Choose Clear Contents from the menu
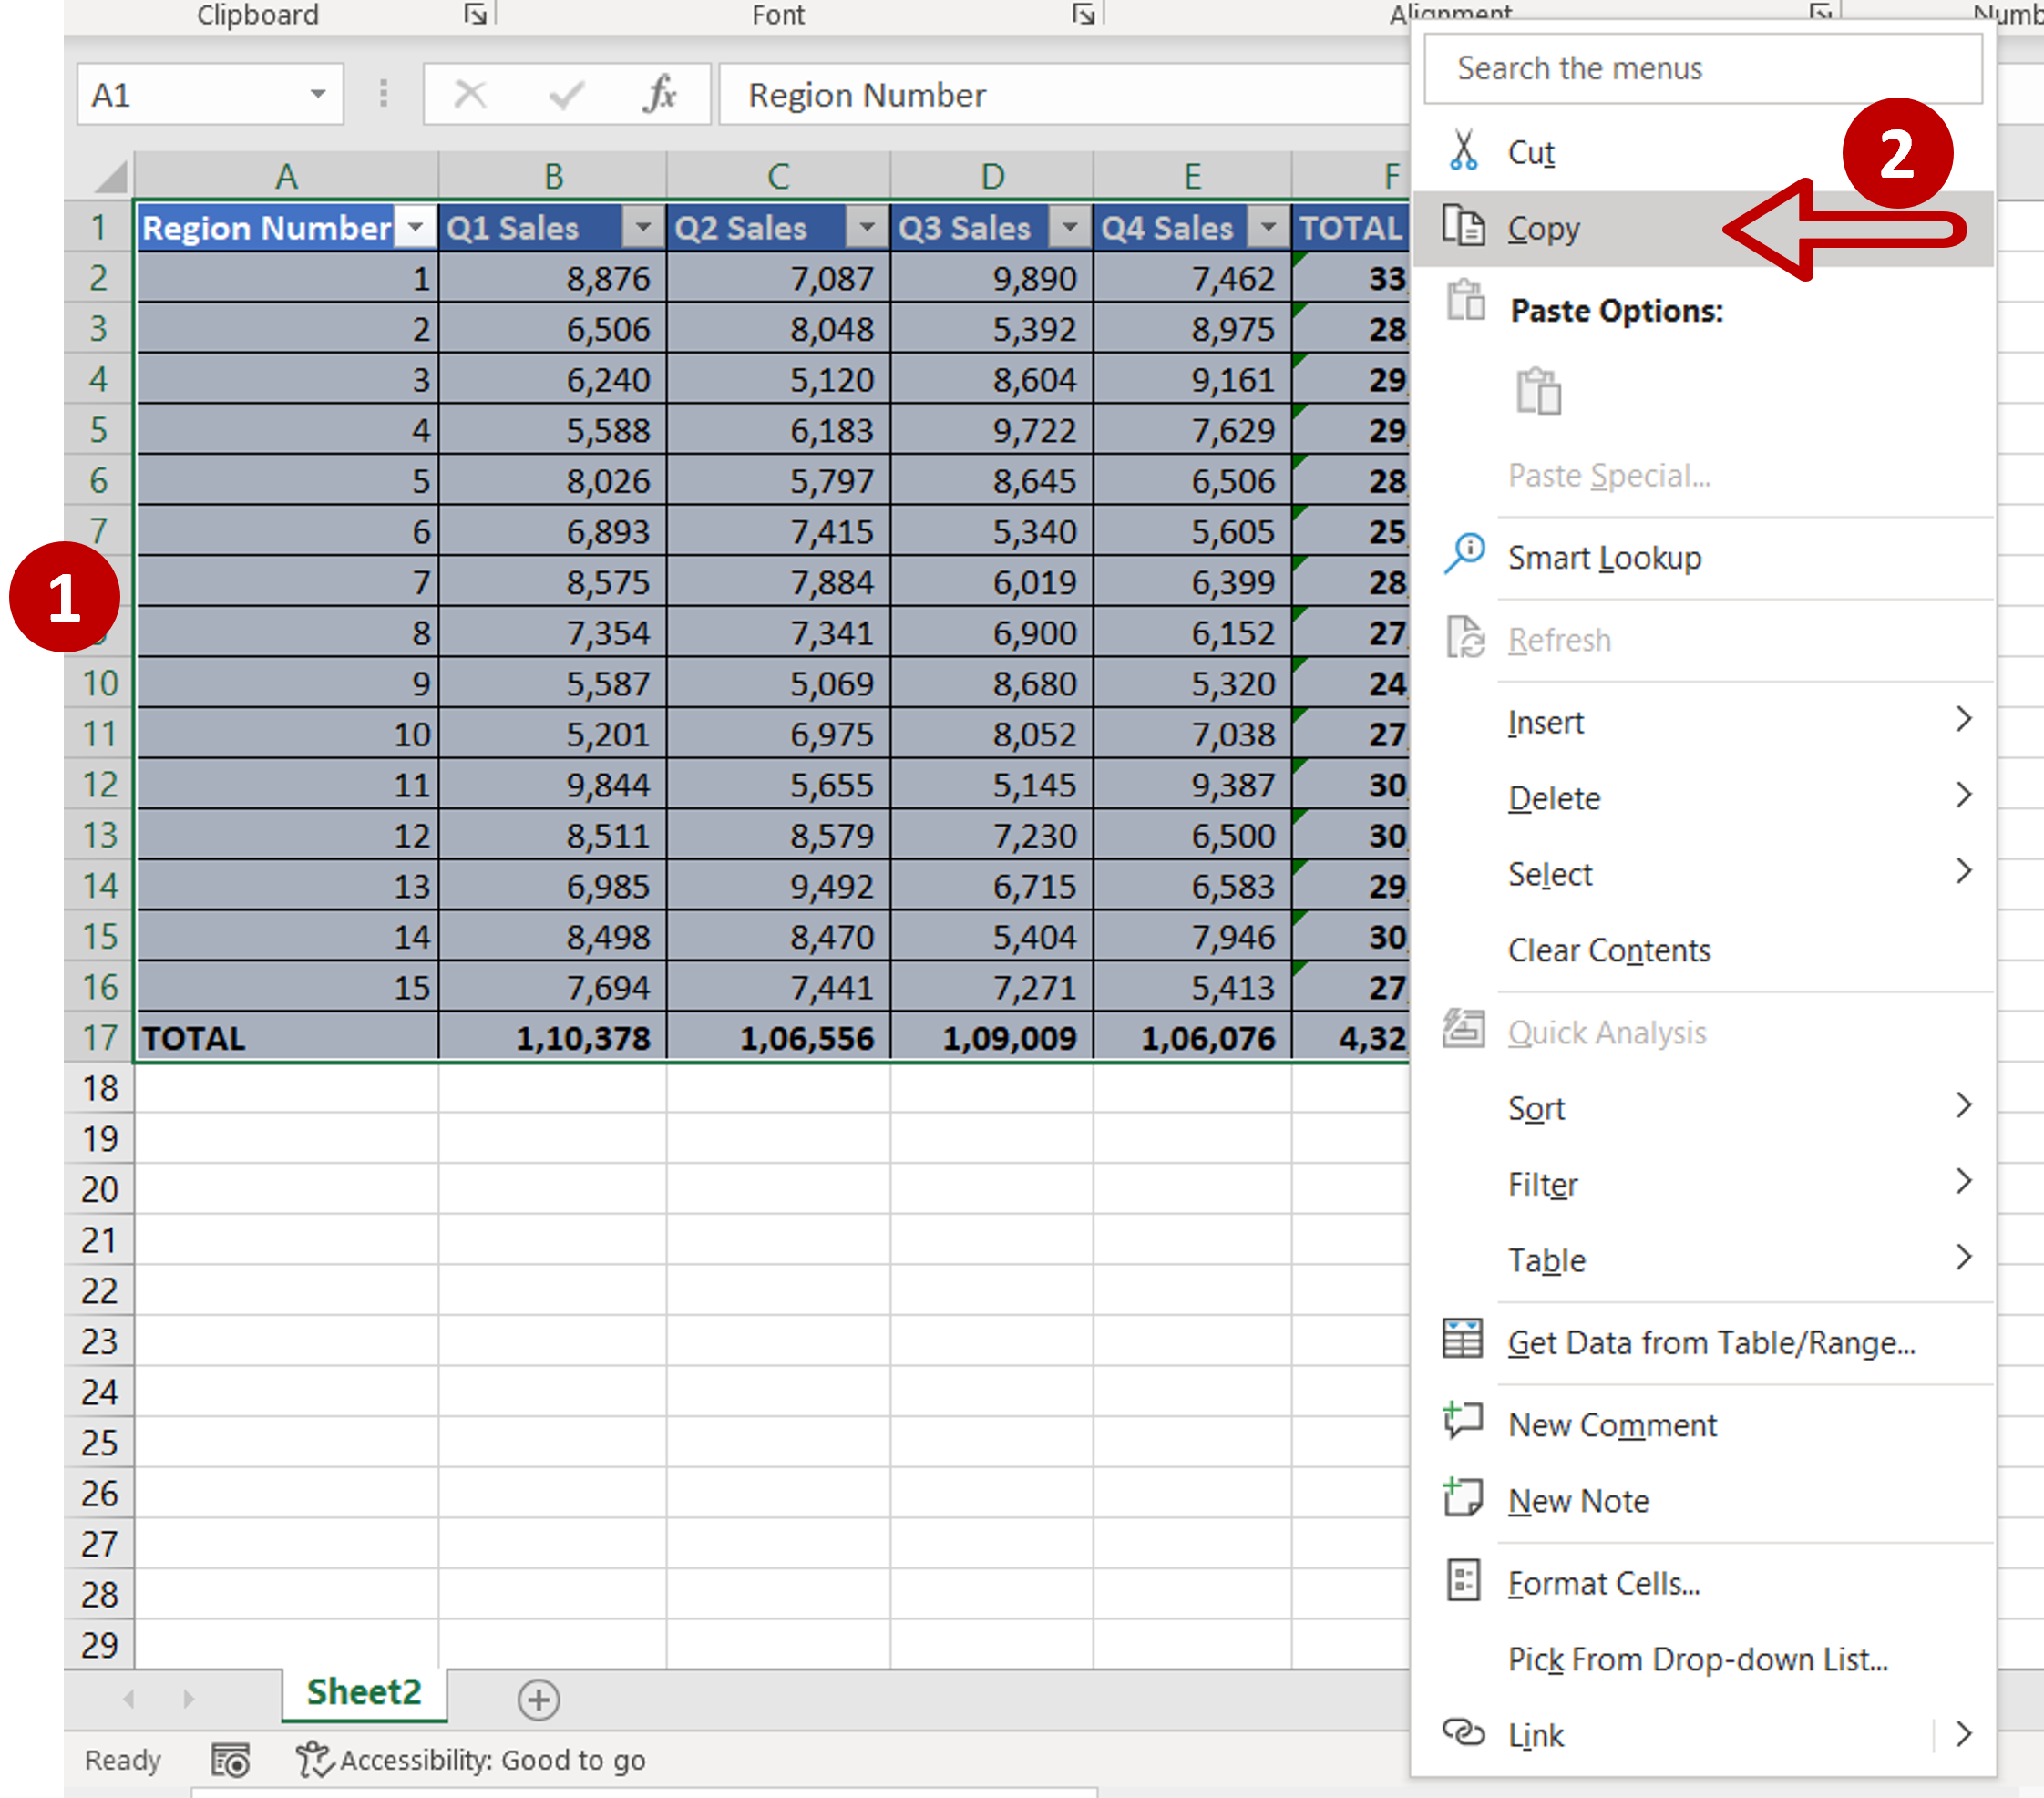The image size is (2044, 1798). (1704, 950)
